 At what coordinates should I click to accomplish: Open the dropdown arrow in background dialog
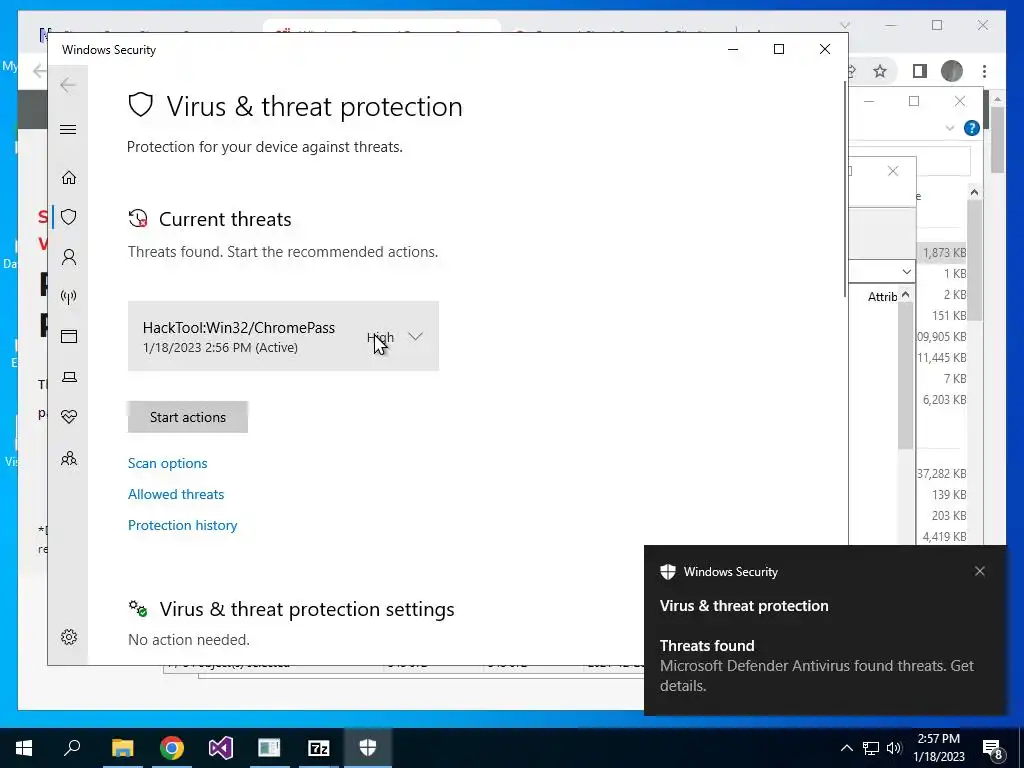pos(906,272)
